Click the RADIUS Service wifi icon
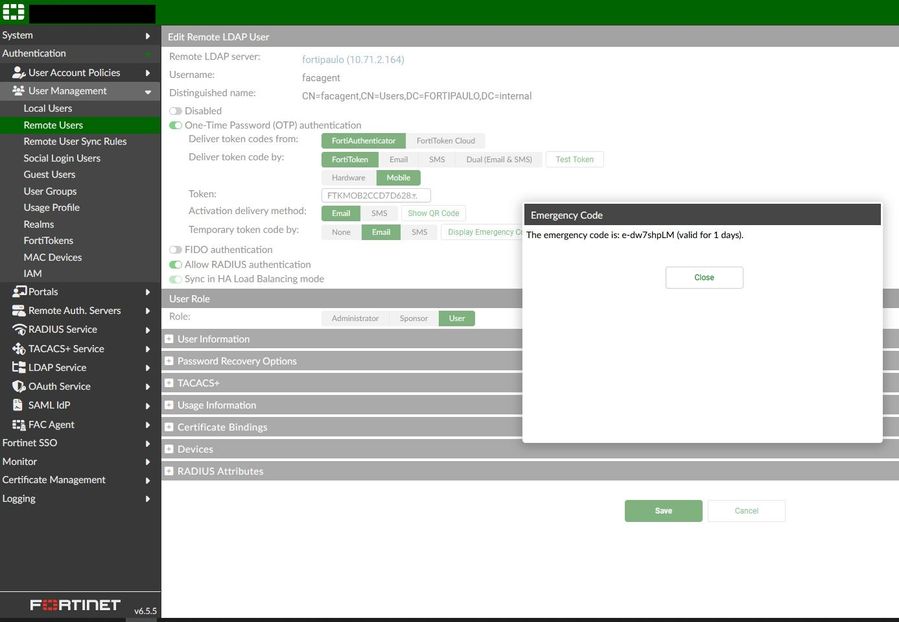 pyautogui.click(x=19, y=329)
